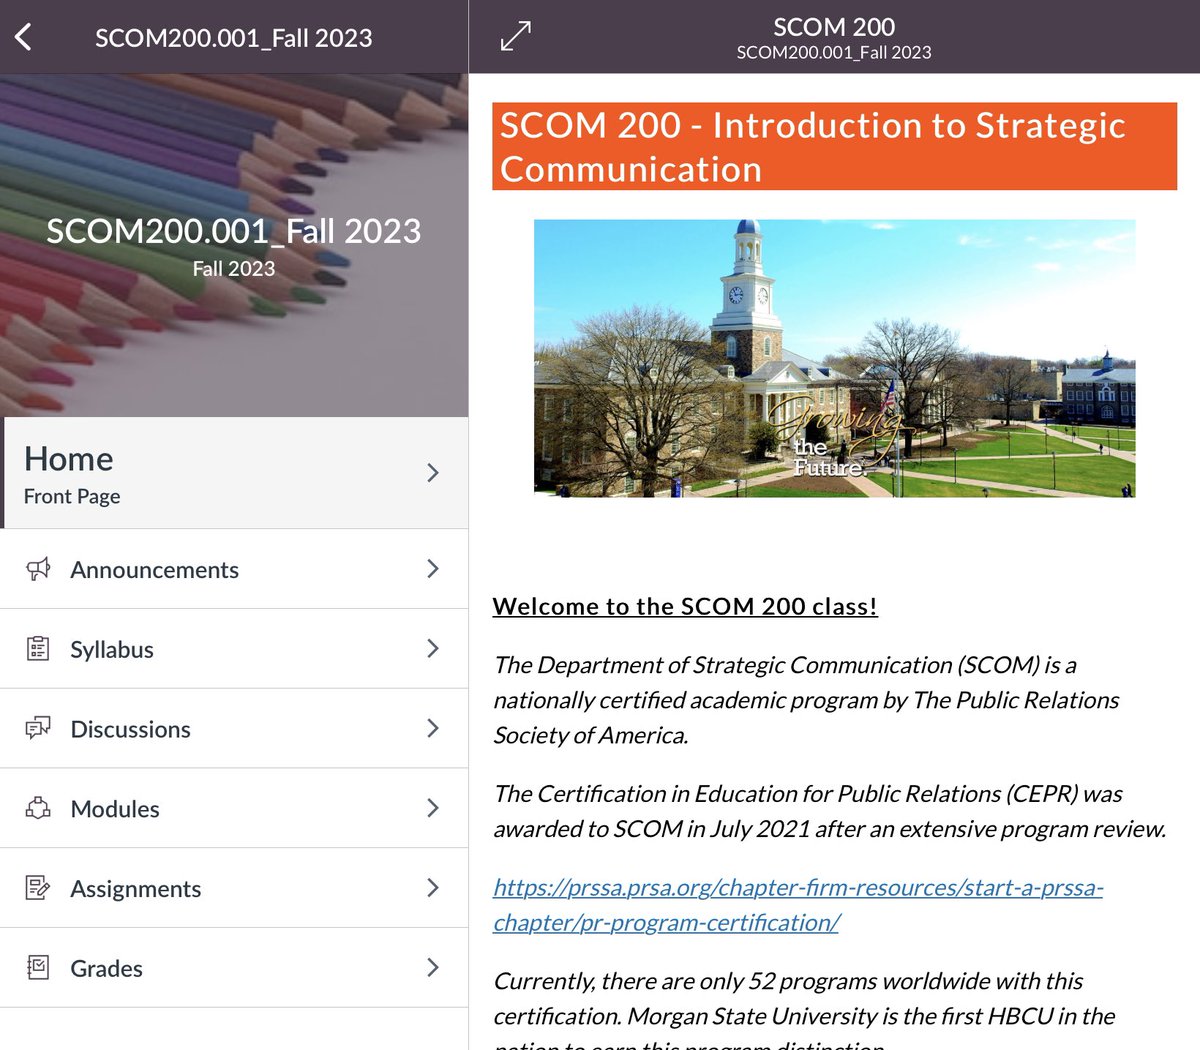This screenshot has width=1200, height=1050.
Task: Open the Discussions menu item
Action: tap(234, 728)
